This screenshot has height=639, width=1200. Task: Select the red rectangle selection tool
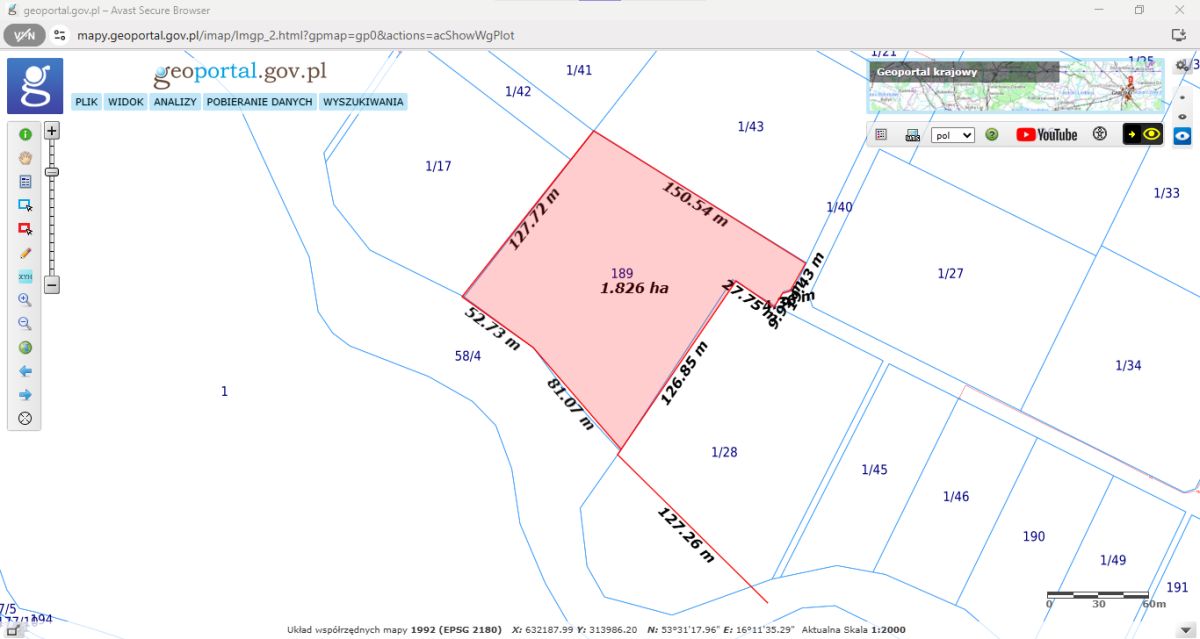tap(25, 229)
